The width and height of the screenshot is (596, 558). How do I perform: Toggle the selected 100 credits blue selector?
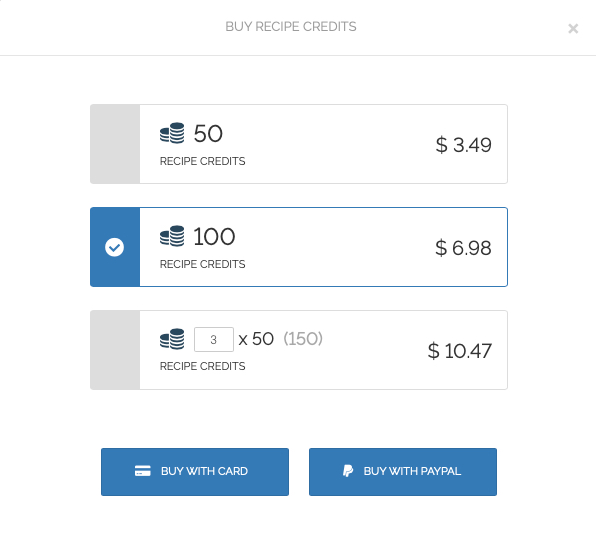pos(115,247)
